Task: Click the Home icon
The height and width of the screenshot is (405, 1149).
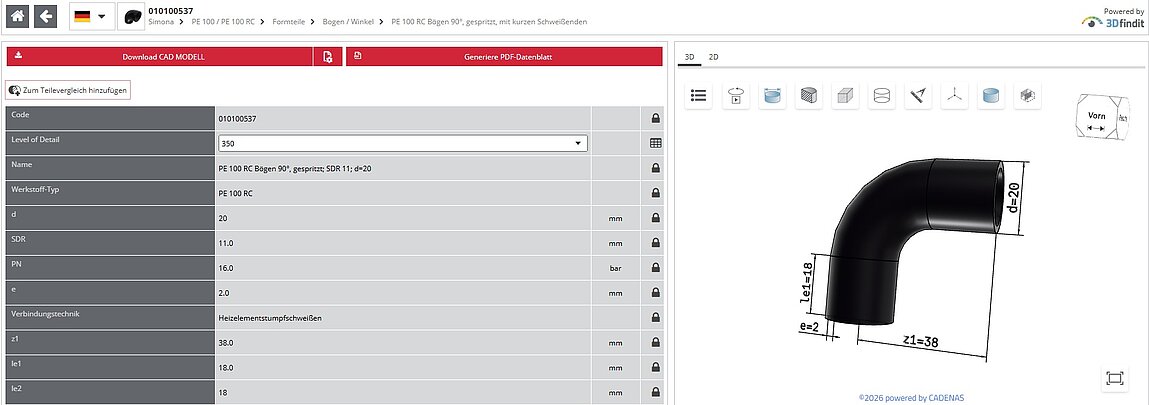Action: tap(18, 16)
